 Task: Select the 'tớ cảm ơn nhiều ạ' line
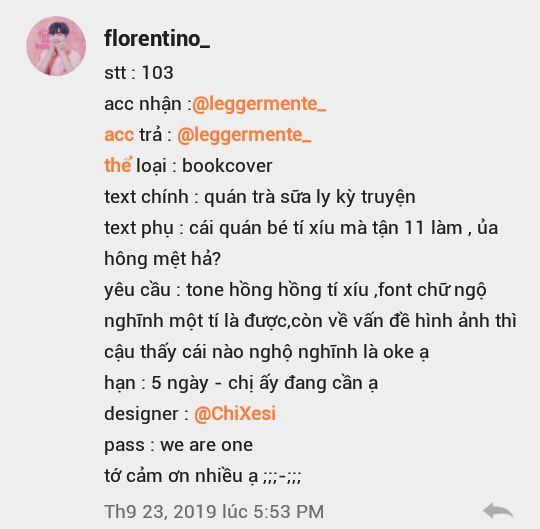[202, 476]
